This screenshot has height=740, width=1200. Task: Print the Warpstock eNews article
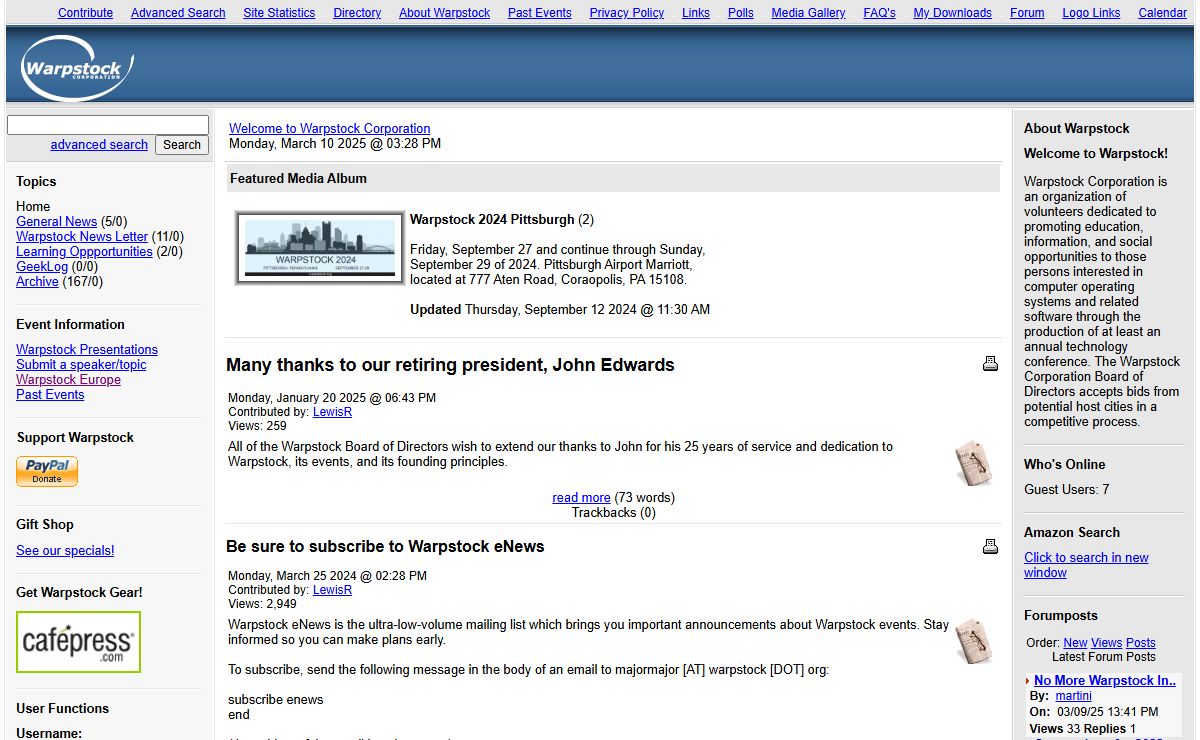pyautogui.click(x=990, y=546)
